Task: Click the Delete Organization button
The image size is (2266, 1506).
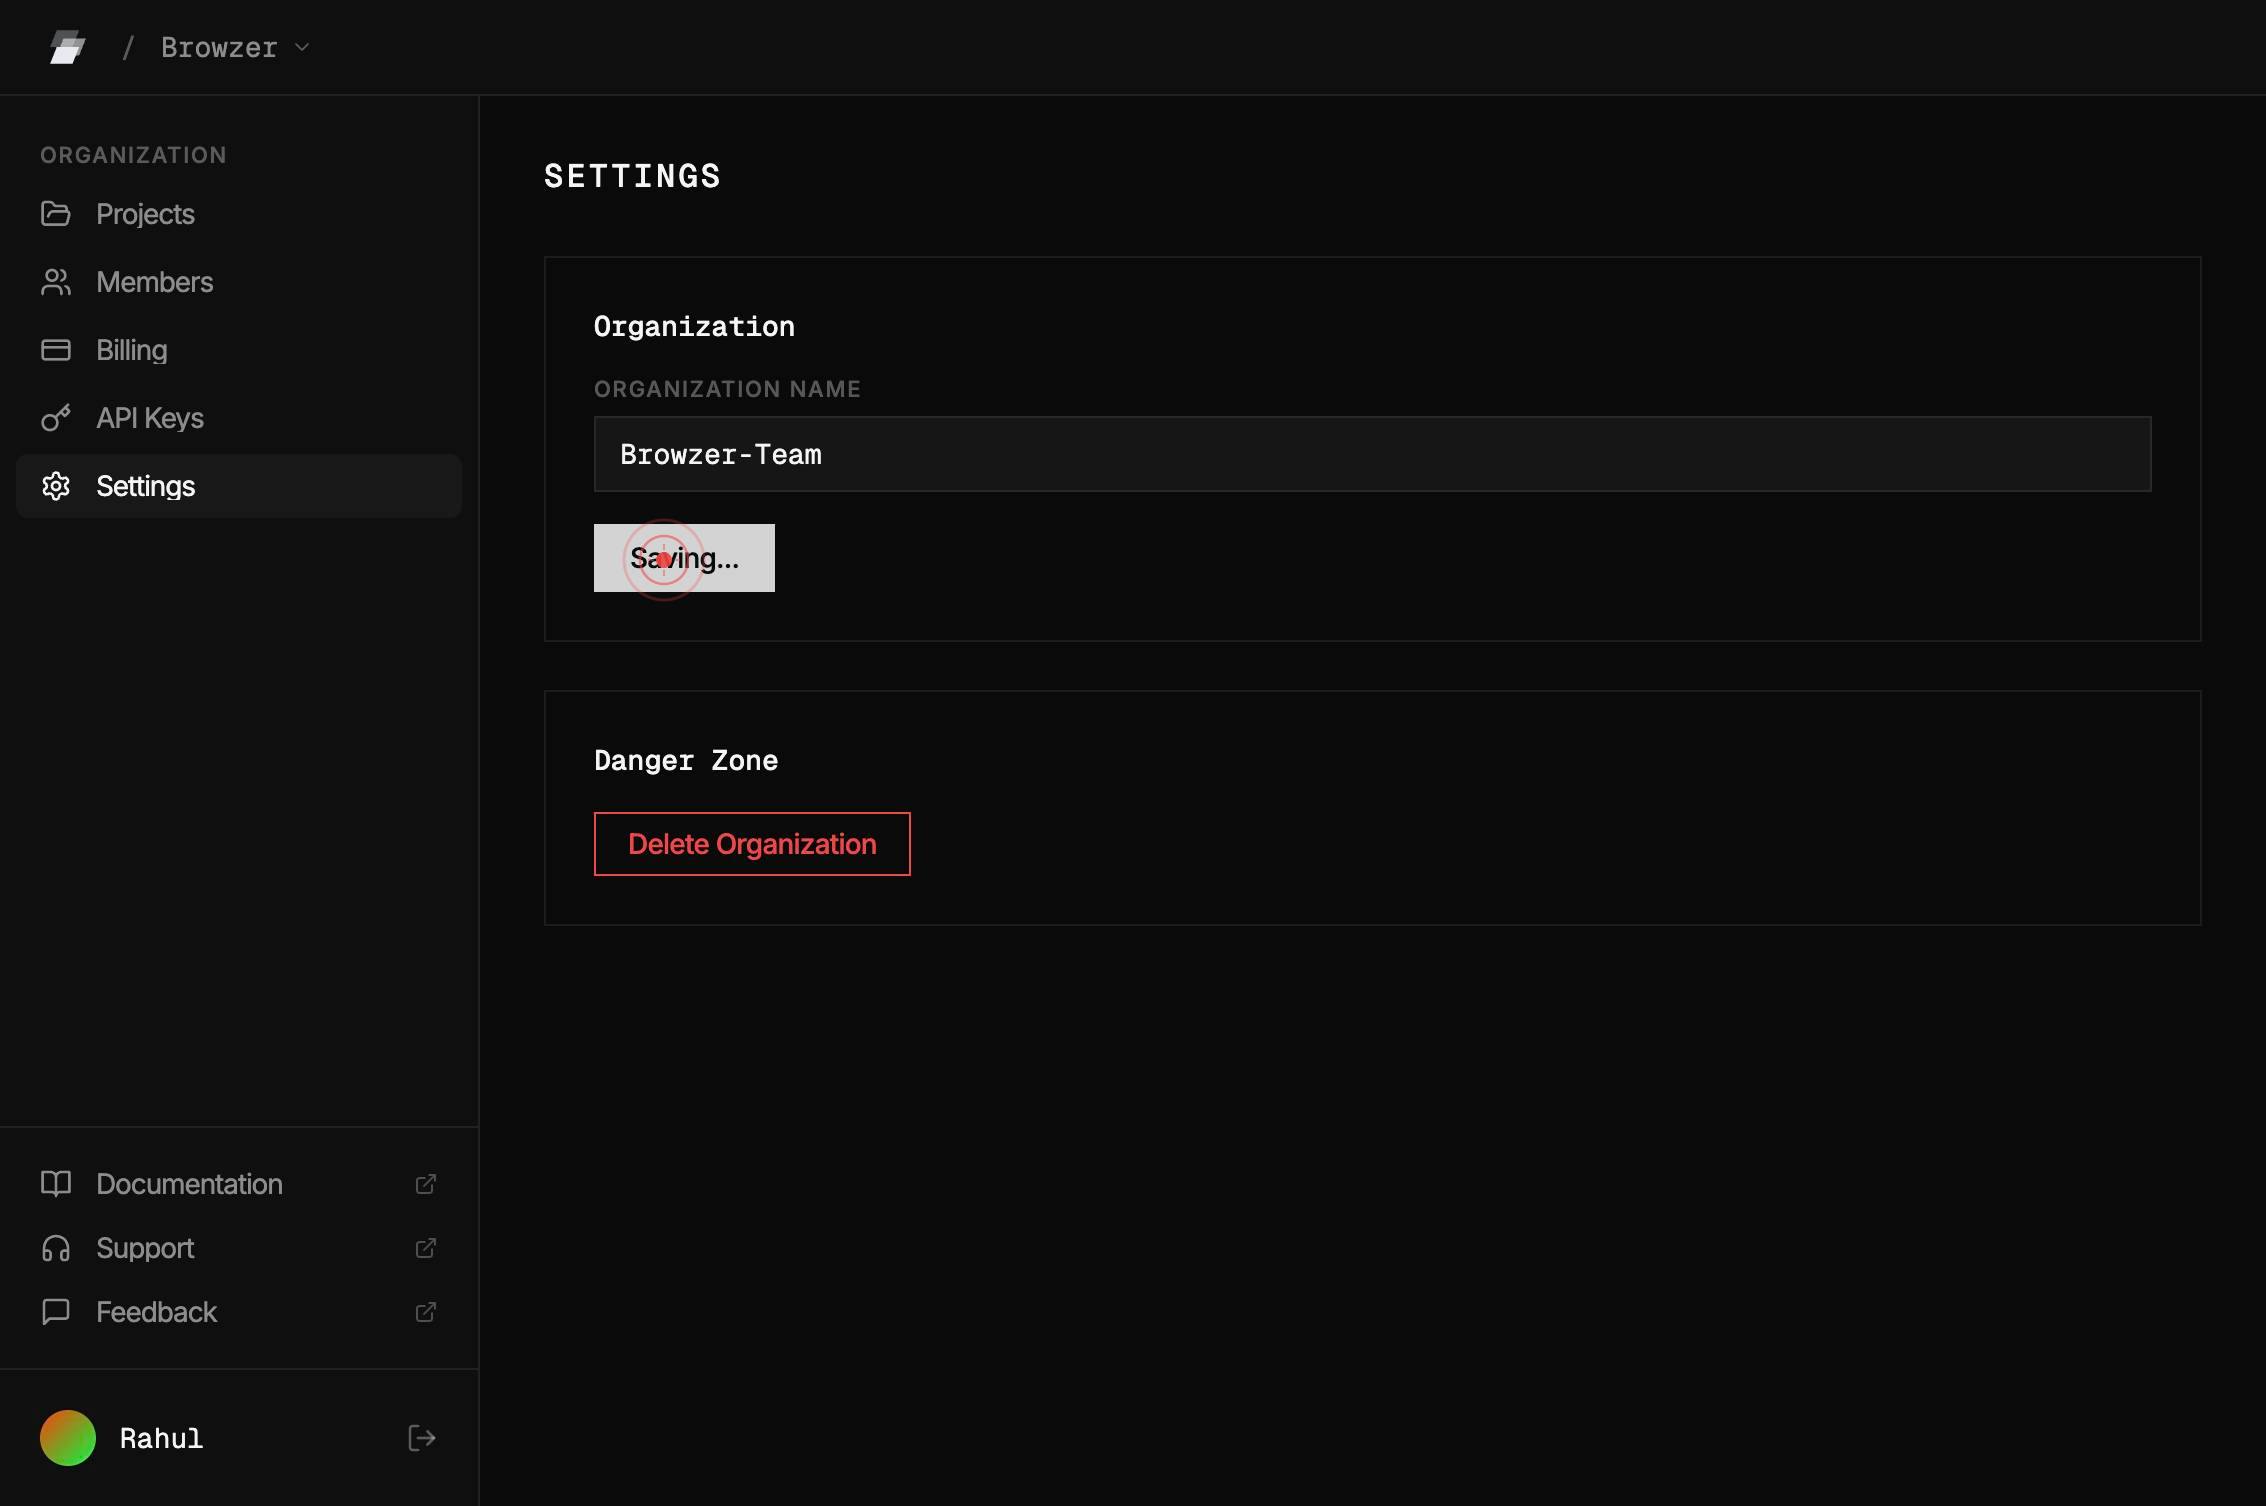Action: [752, 844]
